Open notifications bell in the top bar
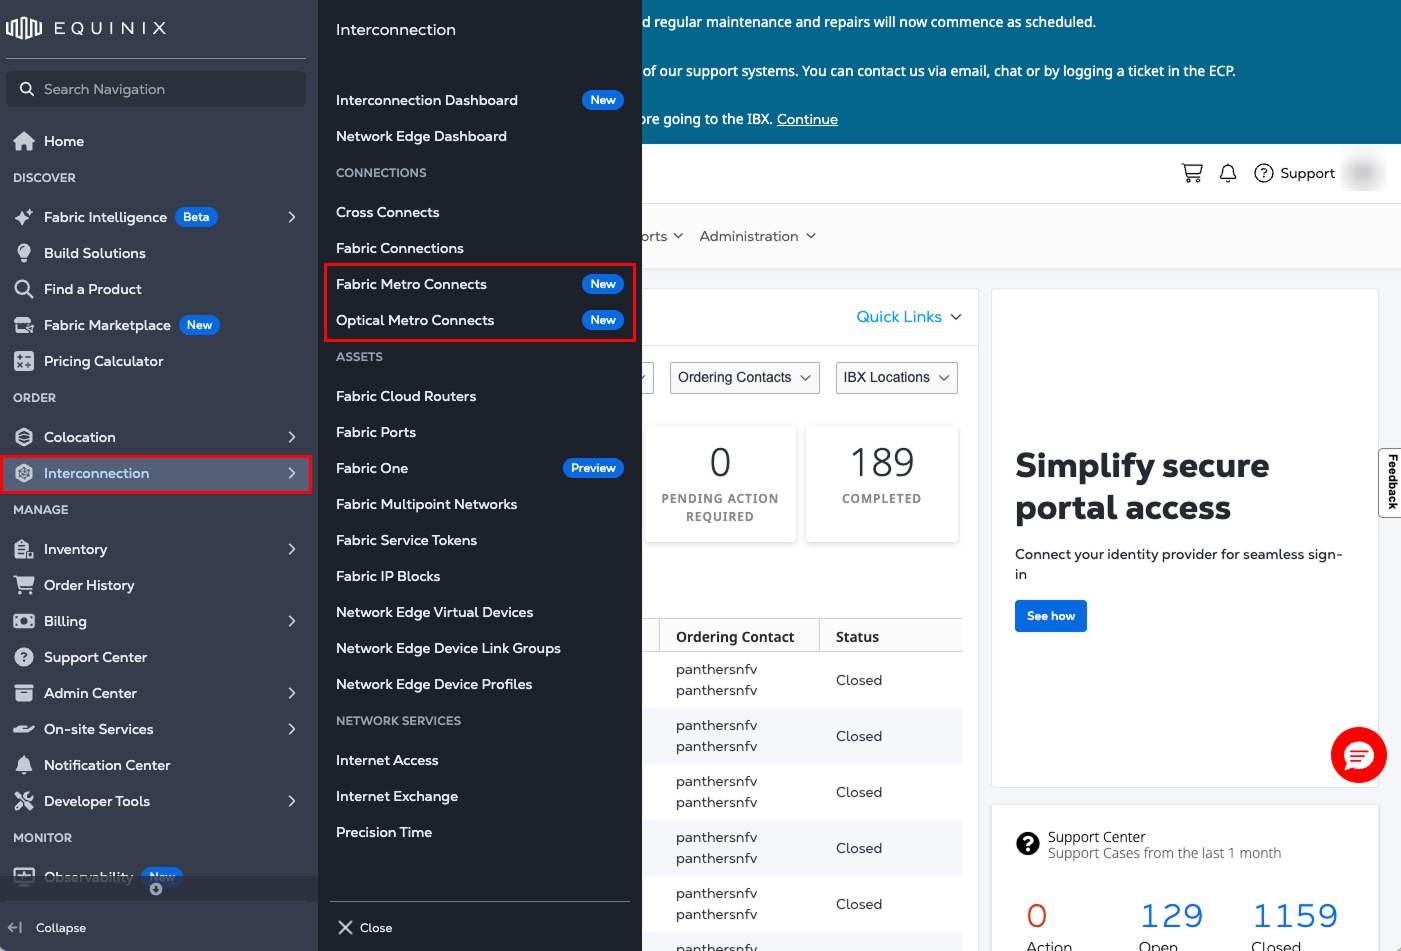1401x951 pixels. pos(1228,173)
